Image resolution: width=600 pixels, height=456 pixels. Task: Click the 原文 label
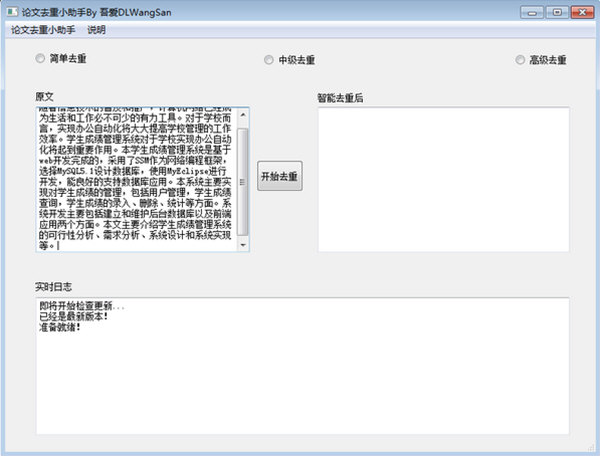pyautogui.click(x=44, y=97)
